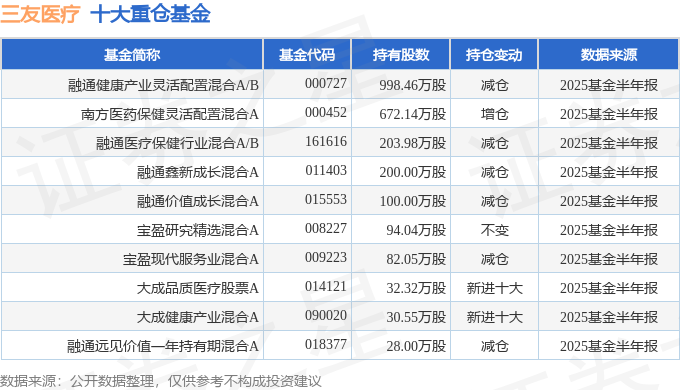This screenshot has height=390, width=680.
Task: Click the 基金简称 column header
Action: (x=132, y=55)
